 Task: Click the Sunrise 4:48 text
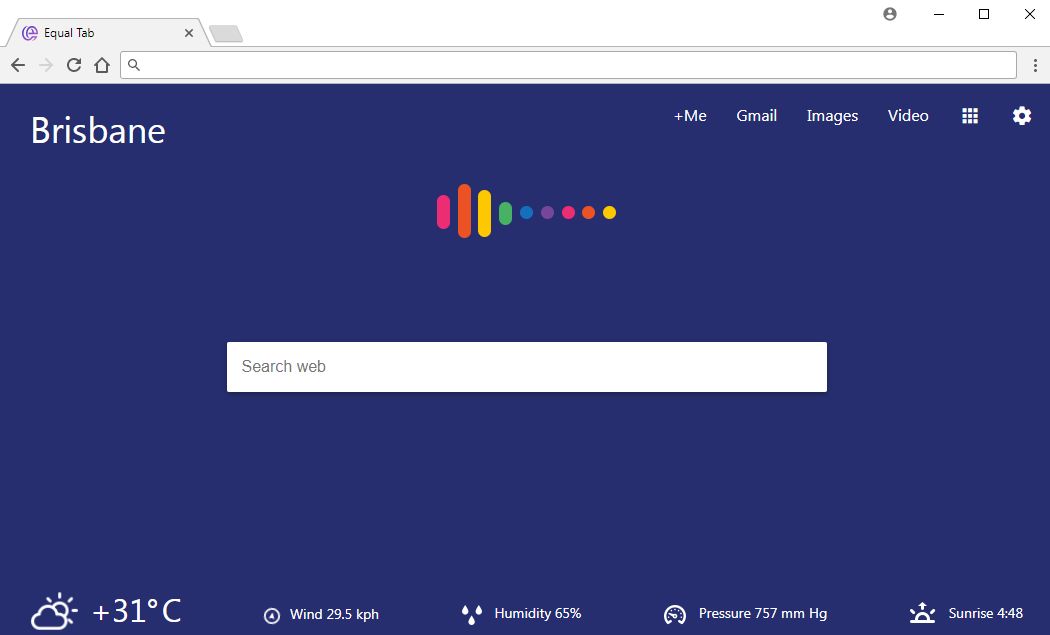point(986,614)
